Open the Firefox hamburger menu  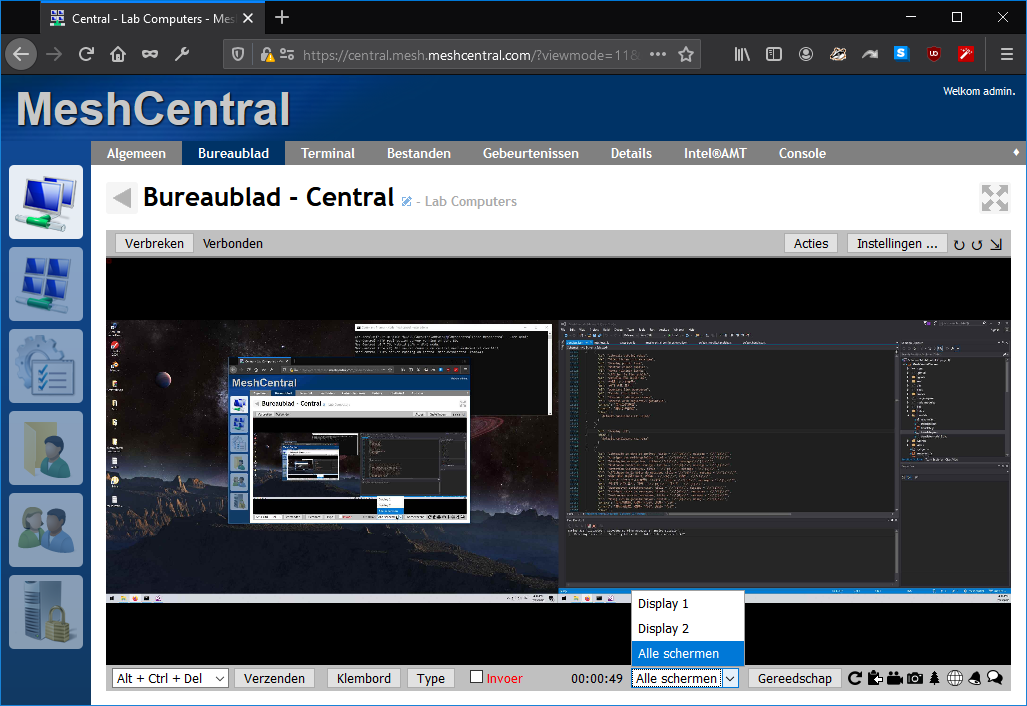1007,54
